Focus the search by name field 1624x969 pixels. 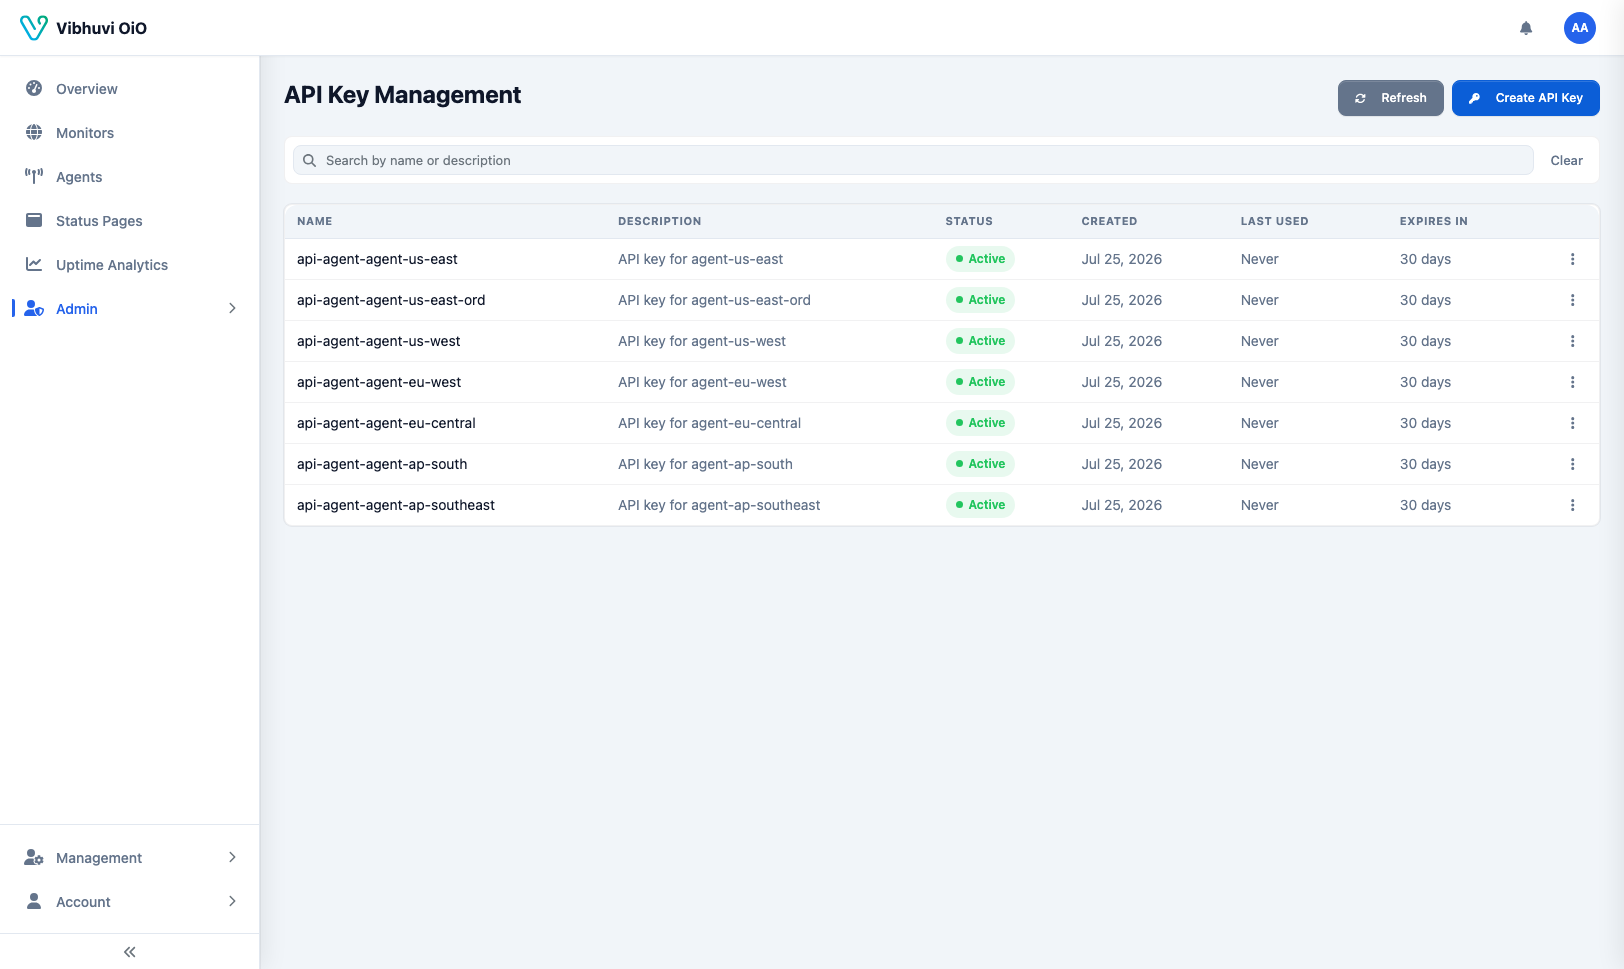coord(913,160)
